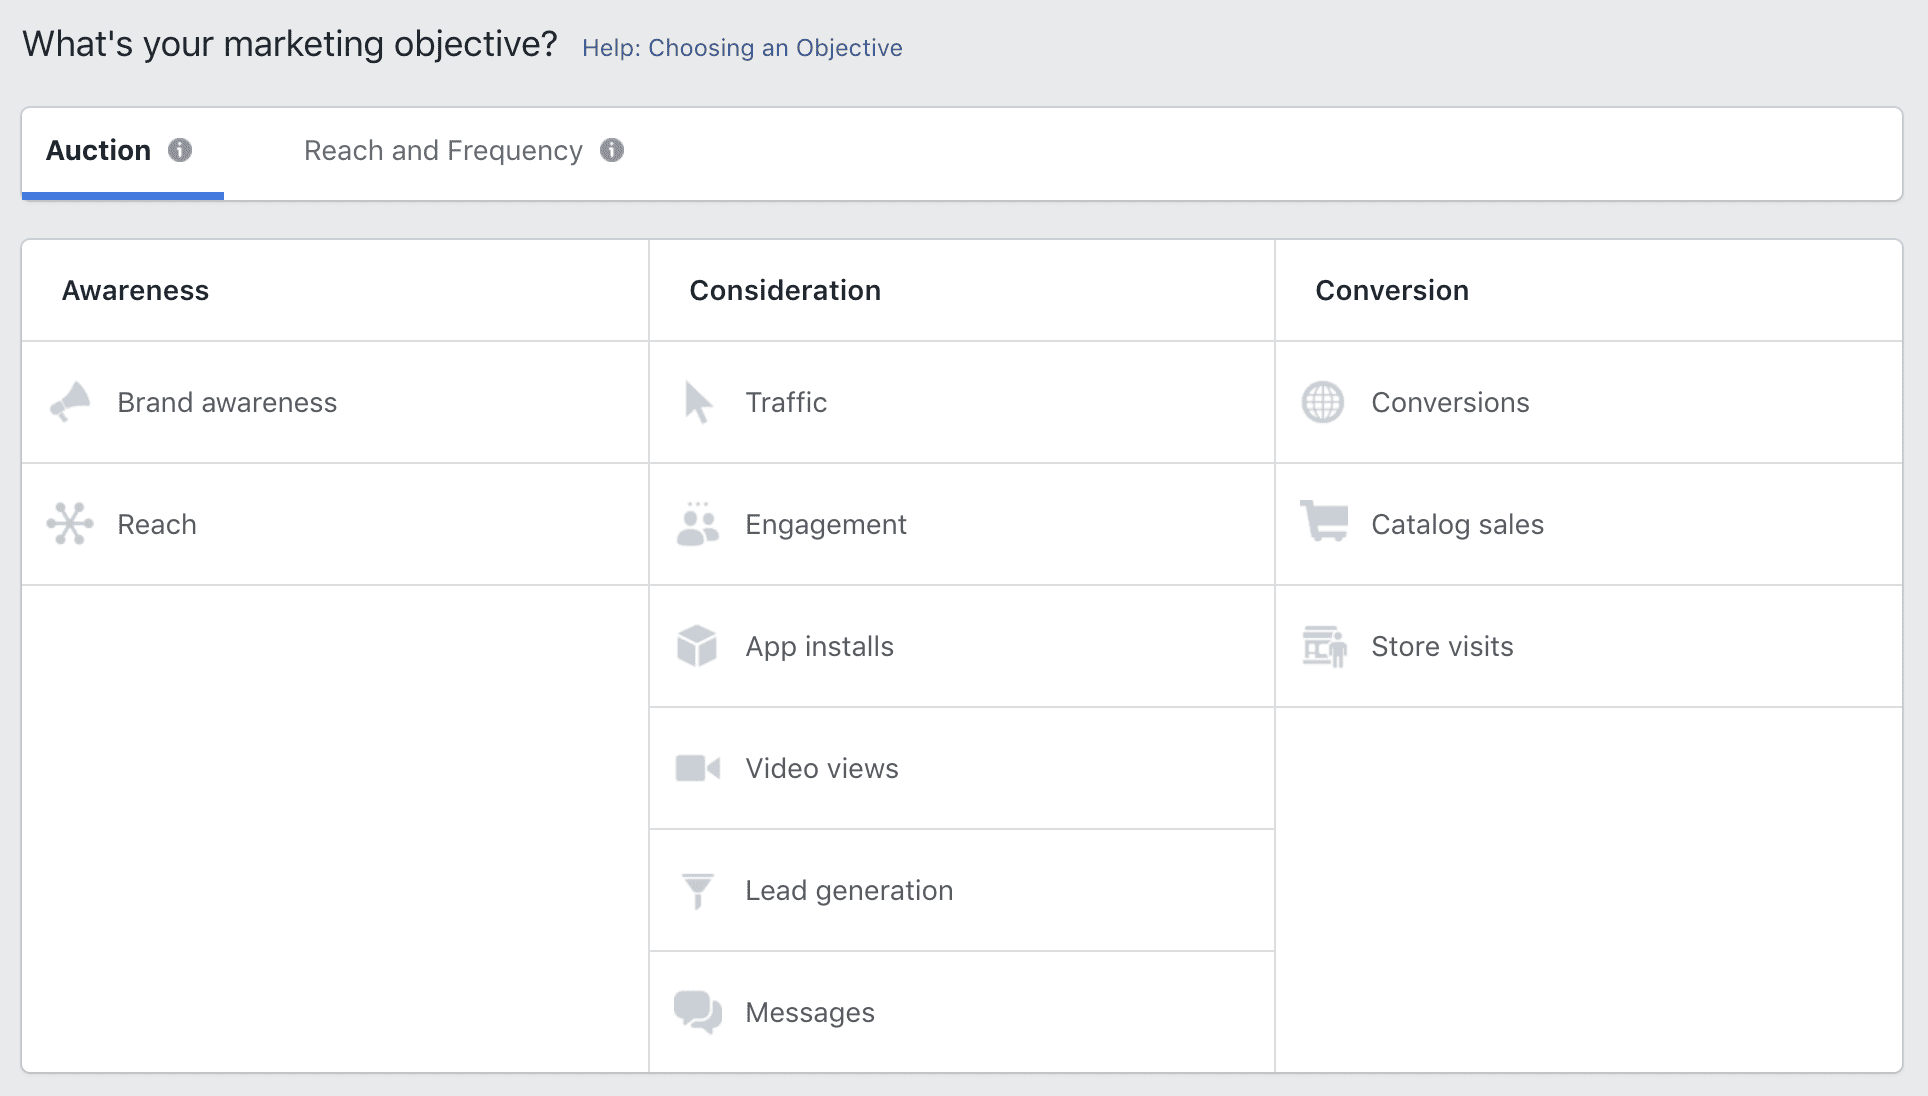1928x1096 pixels.
Task: Click the App installs cube icon
Action: (x=698, y=645)
